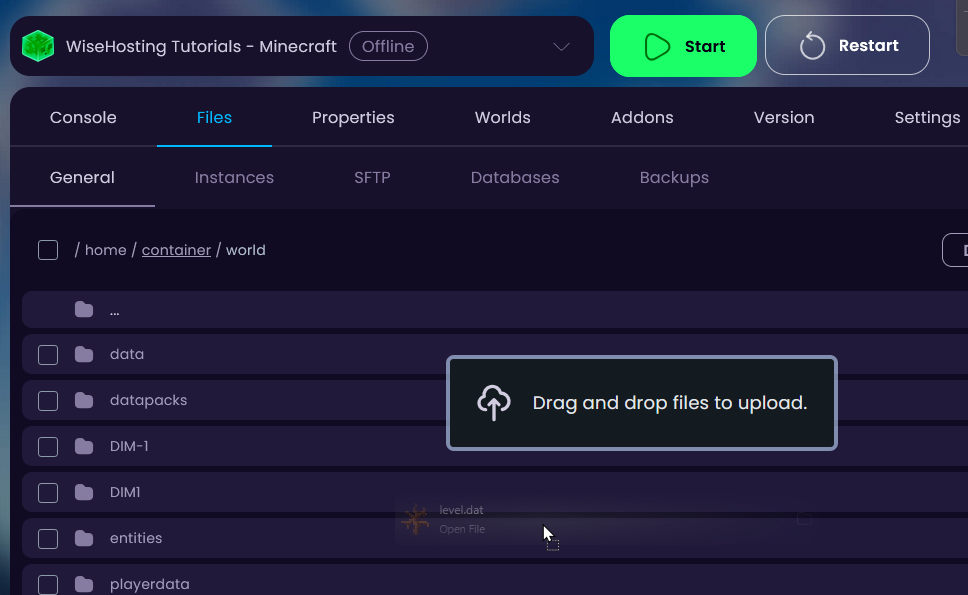
Task: Click the data folder icon
Action: coord(84,354)
